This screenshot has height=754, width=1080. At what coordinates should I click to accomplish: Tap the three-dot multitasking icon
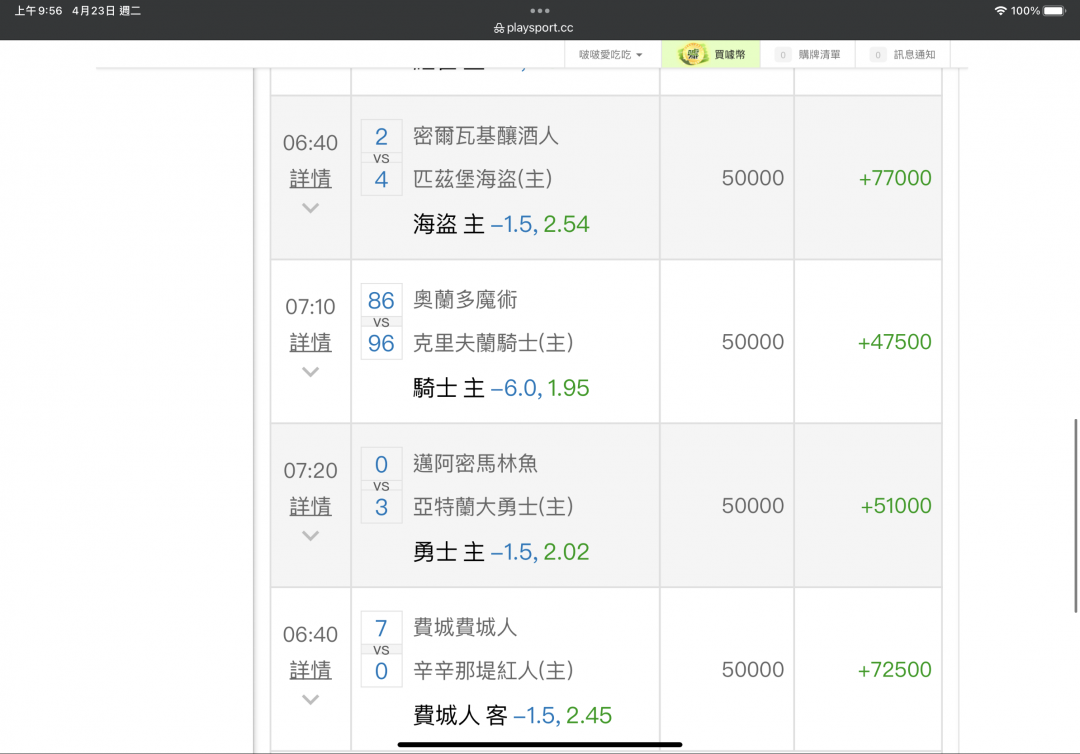point(540,10)
